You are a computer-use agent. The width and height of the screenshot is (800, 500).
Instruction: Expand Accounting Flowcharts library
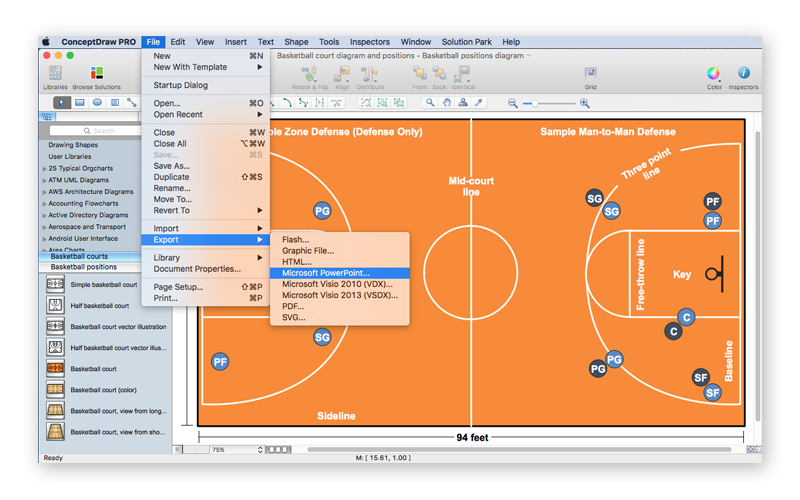[44, 204]
